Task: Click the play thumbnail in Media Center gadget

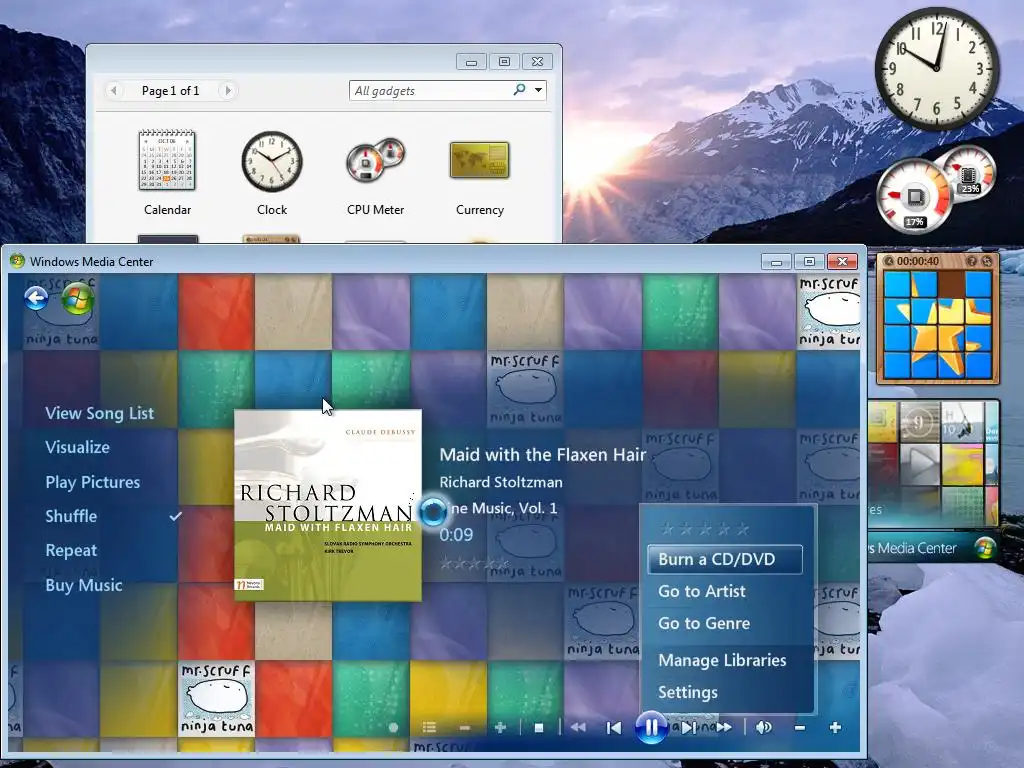Action: [920, 464]
